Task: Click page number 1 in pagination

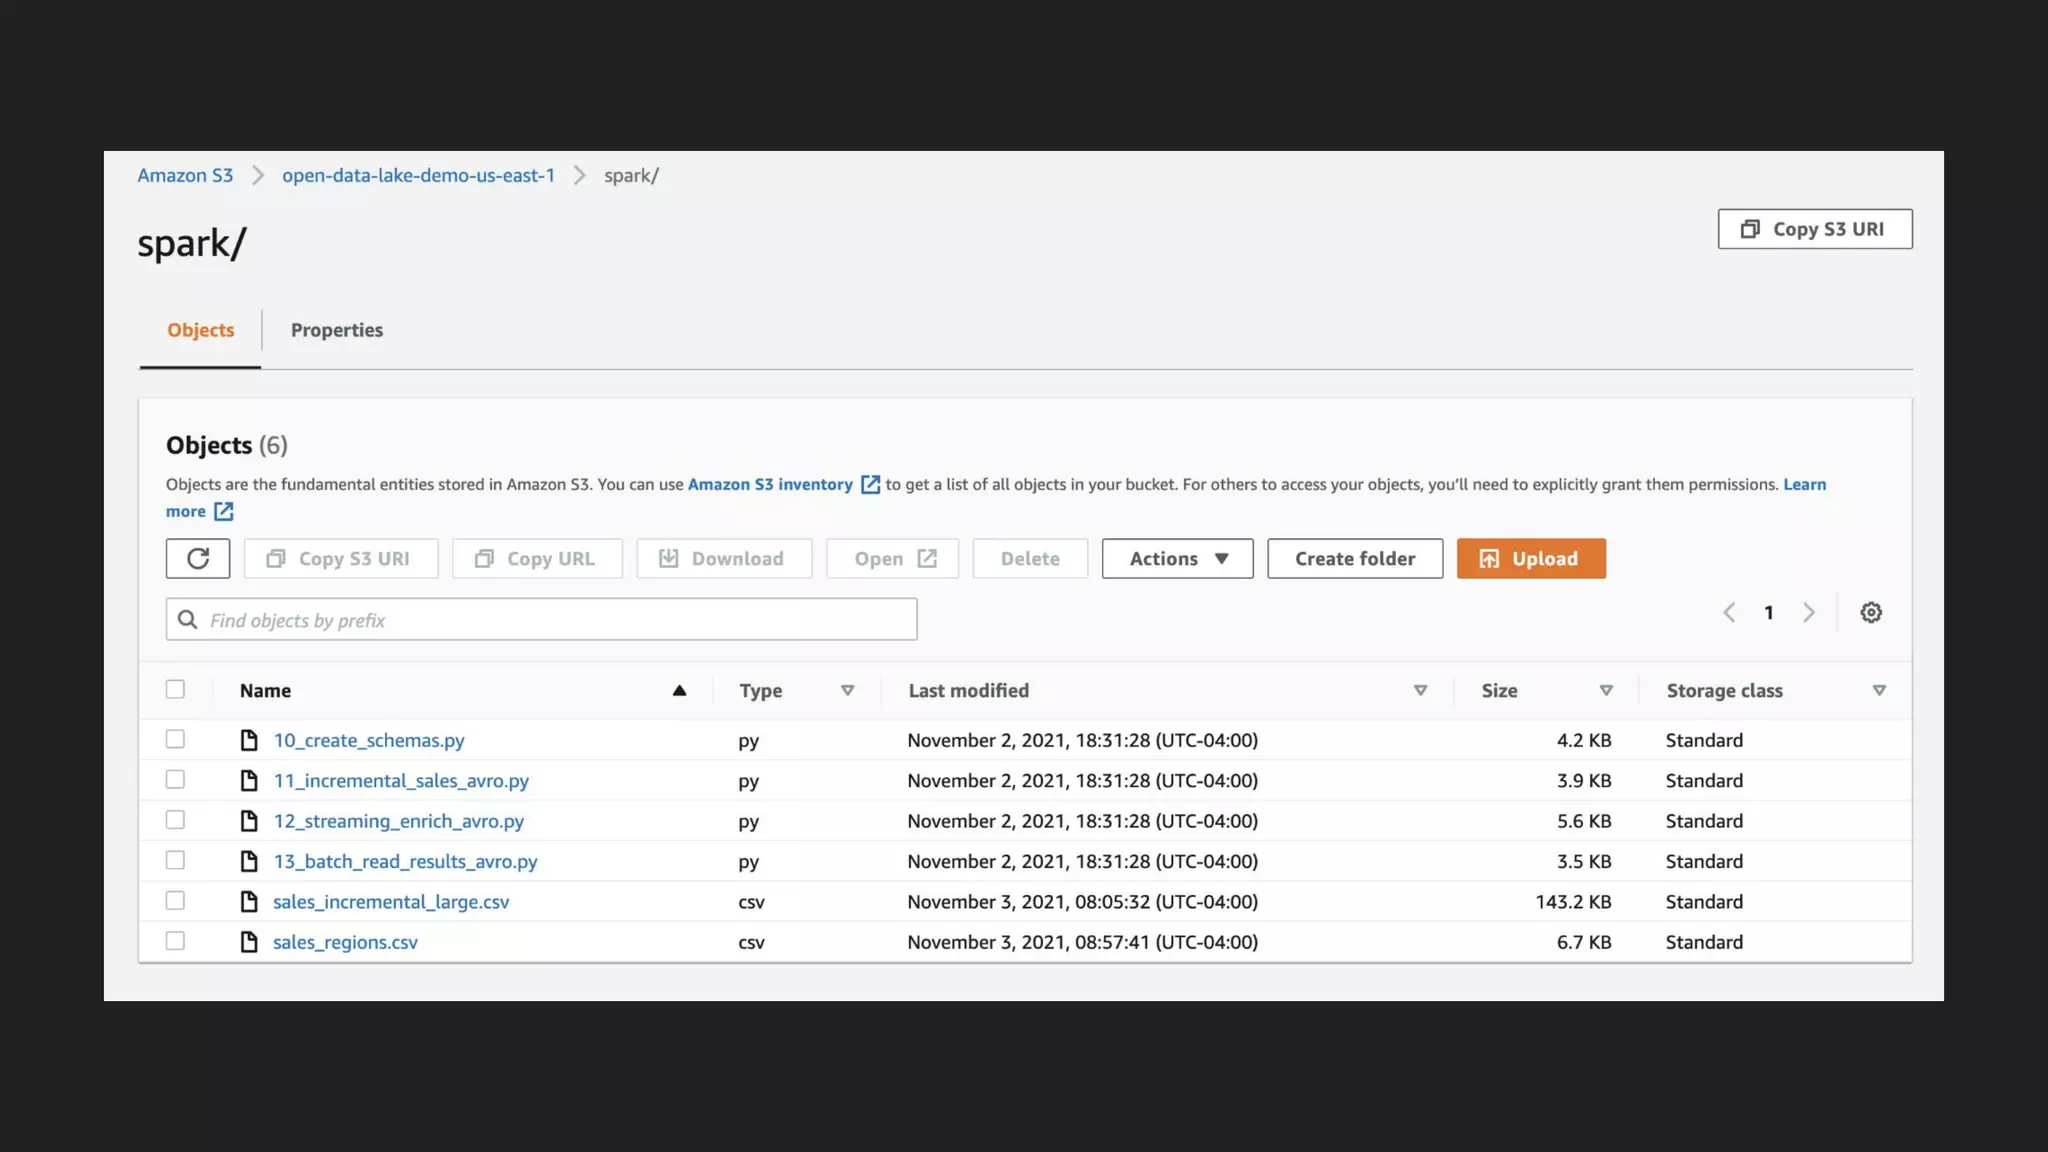Action: pos(1768,612)
